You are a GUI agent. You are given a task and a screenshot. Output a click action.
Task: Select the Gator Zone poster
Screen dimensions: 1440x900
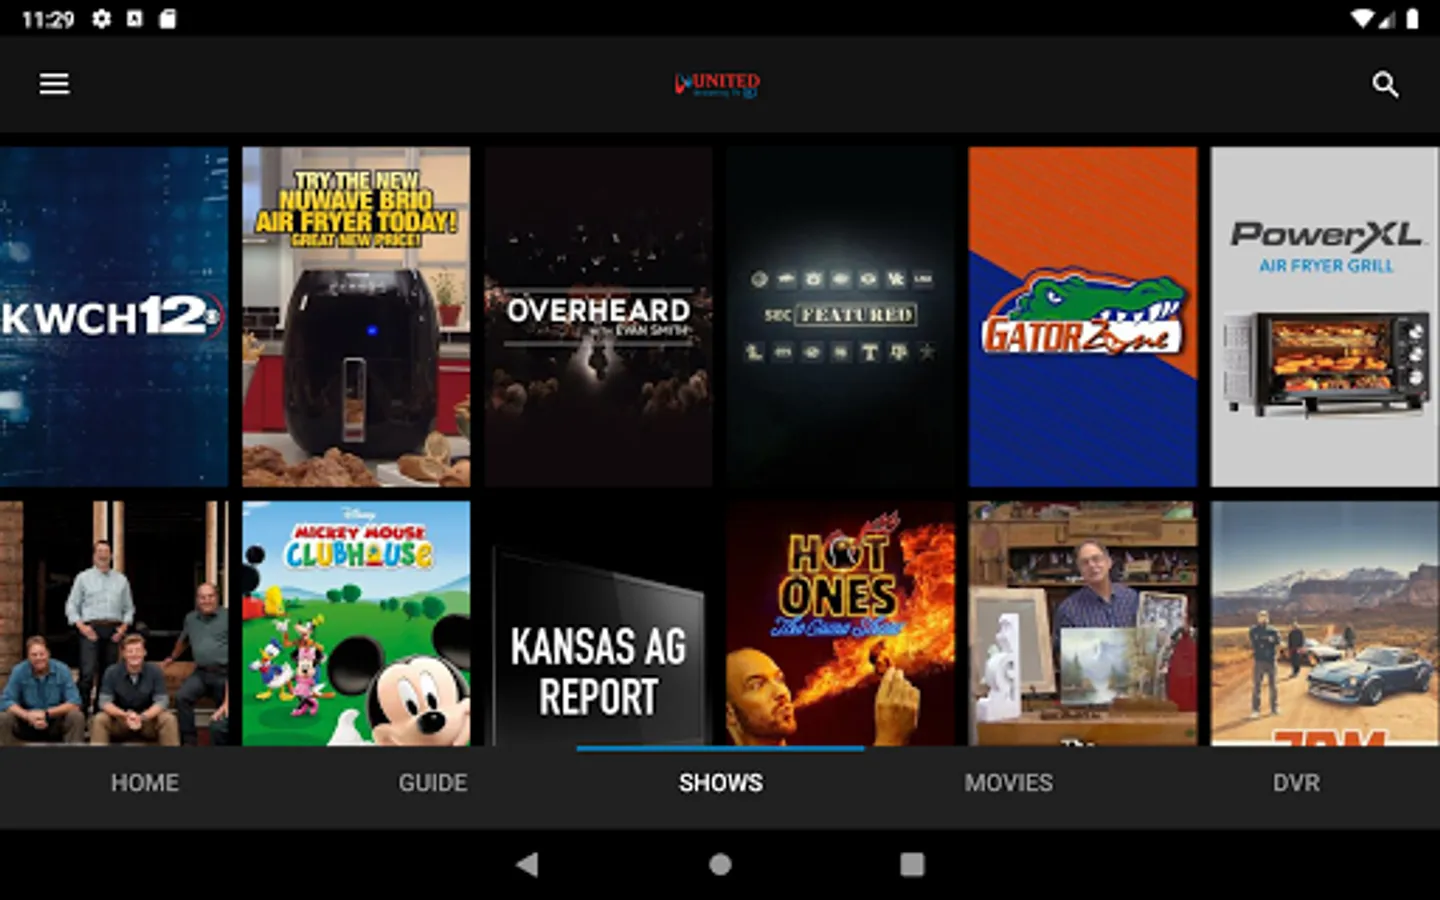click(1082, 317)
